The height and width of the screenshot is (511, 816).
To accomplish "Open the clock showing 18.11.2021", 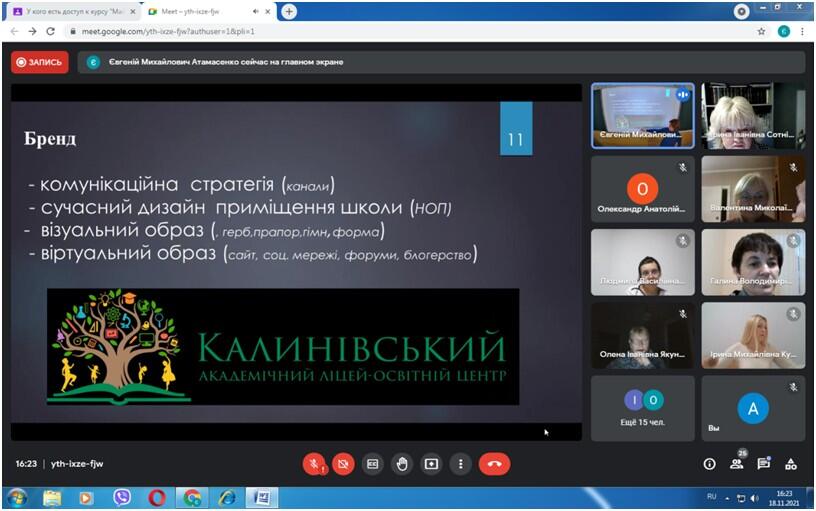I will (784, 499).
